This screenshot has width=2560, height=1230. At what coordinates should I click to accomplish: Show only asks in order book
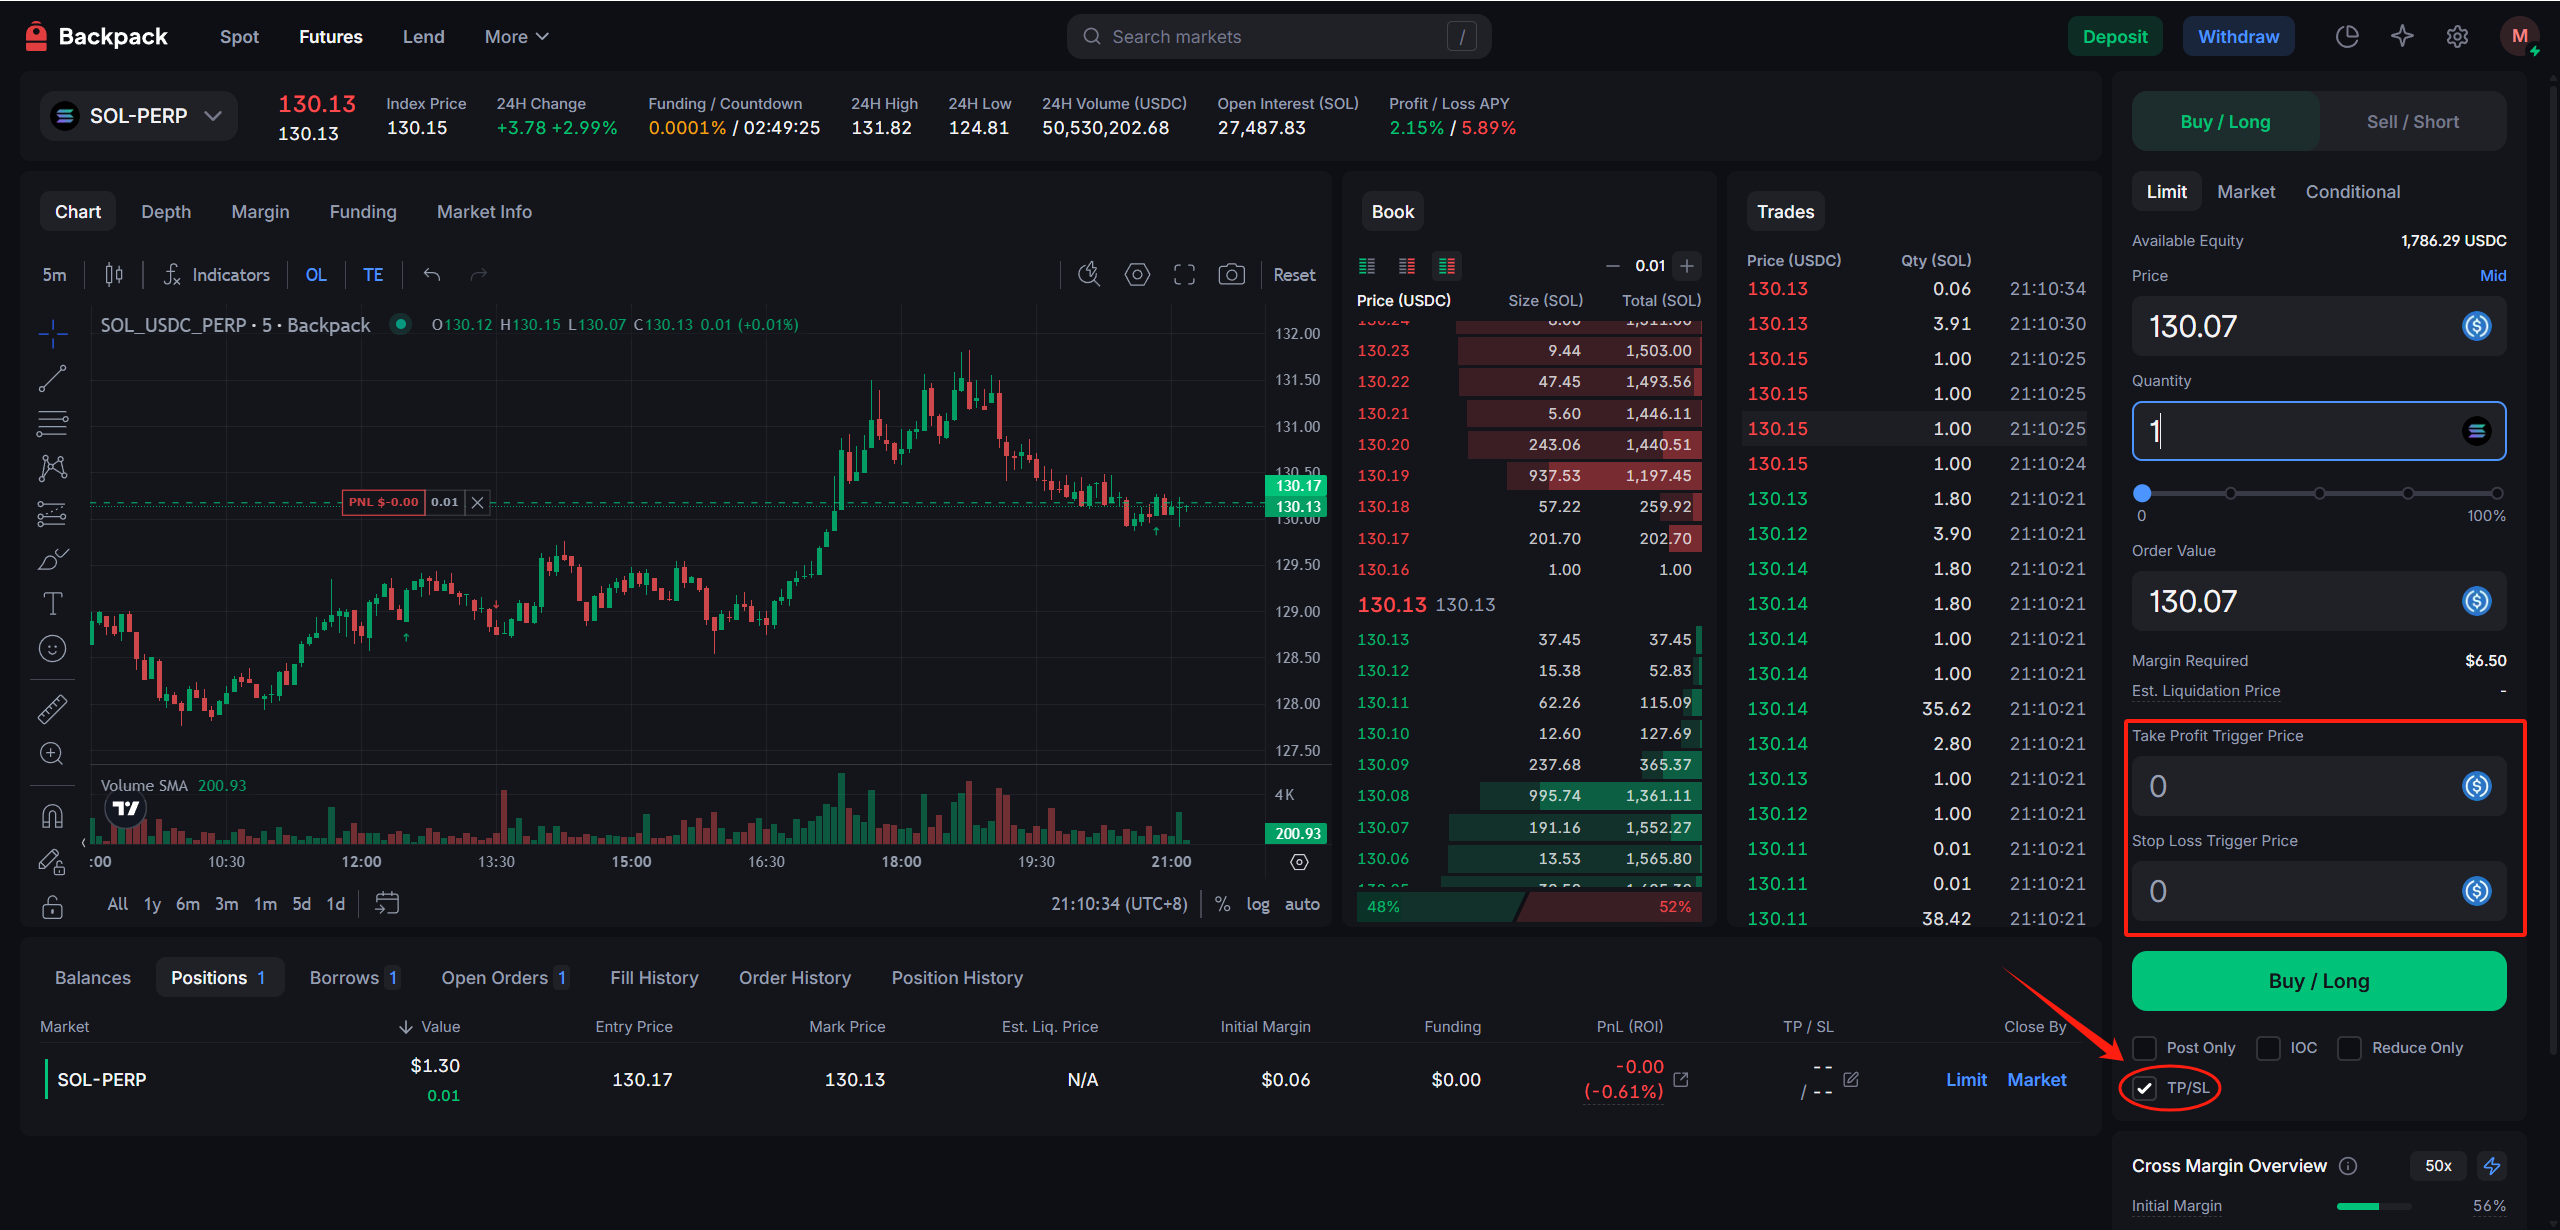[1407, 266]
